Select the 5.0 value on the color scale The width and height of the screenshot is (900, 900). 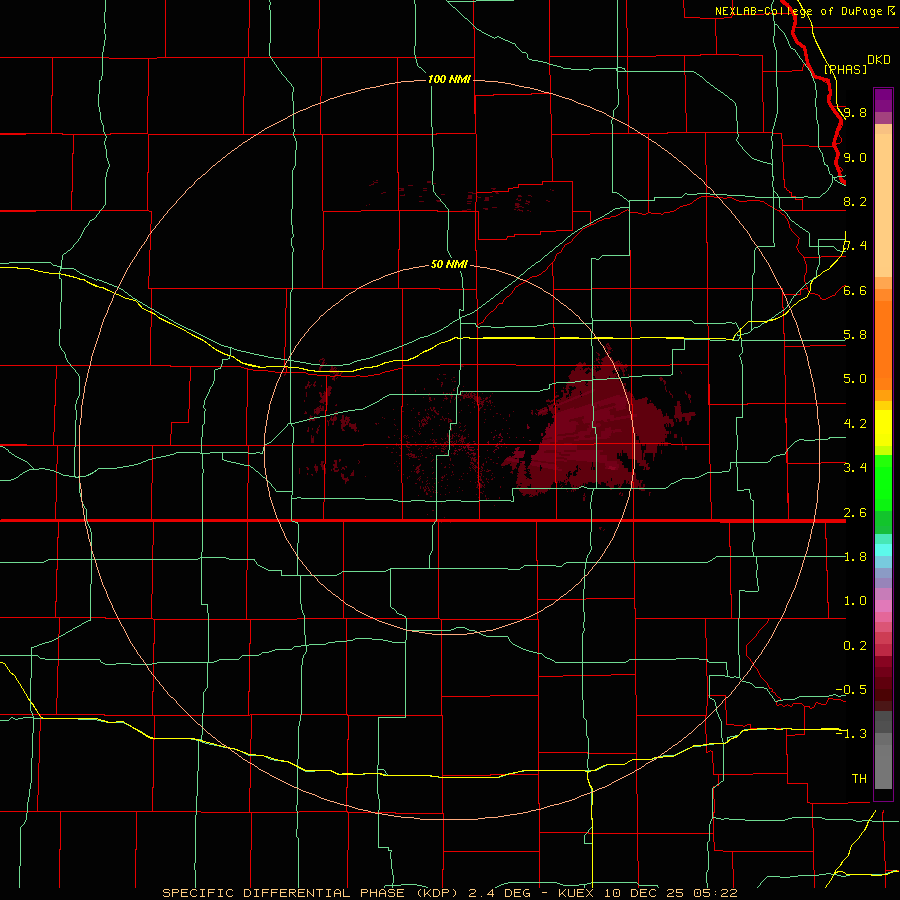pos(855,379)
